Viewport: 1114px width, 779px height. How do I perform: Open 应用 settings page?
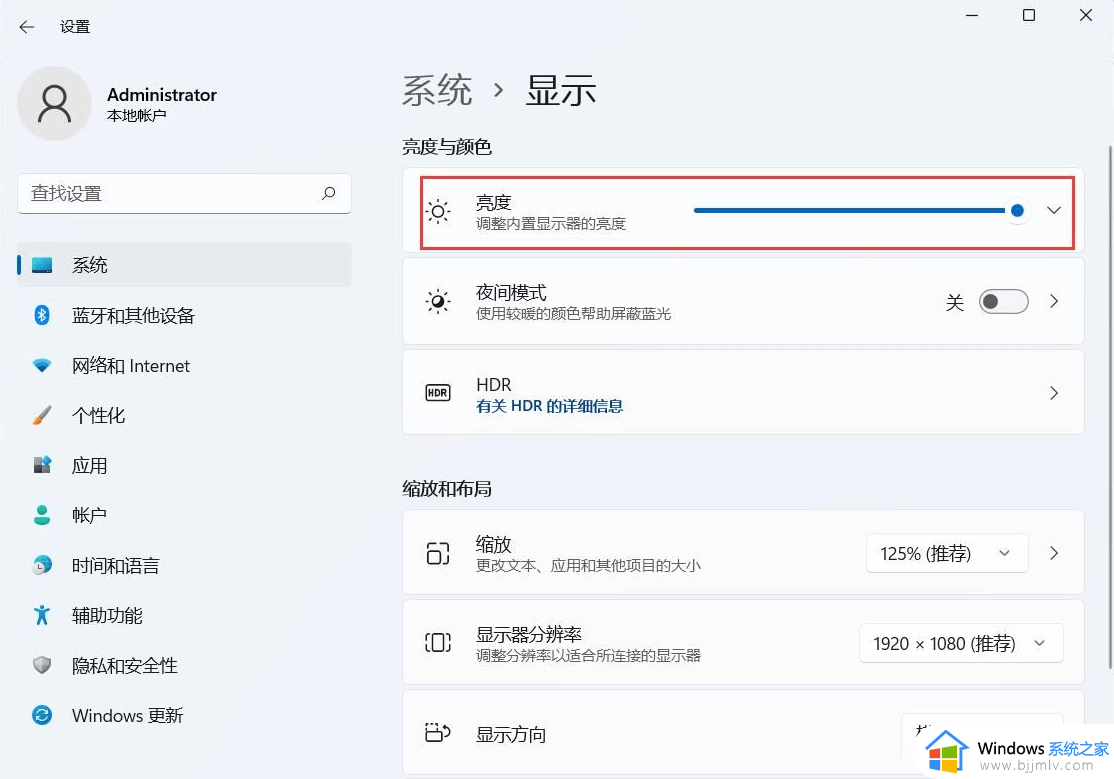pos(185,466)
